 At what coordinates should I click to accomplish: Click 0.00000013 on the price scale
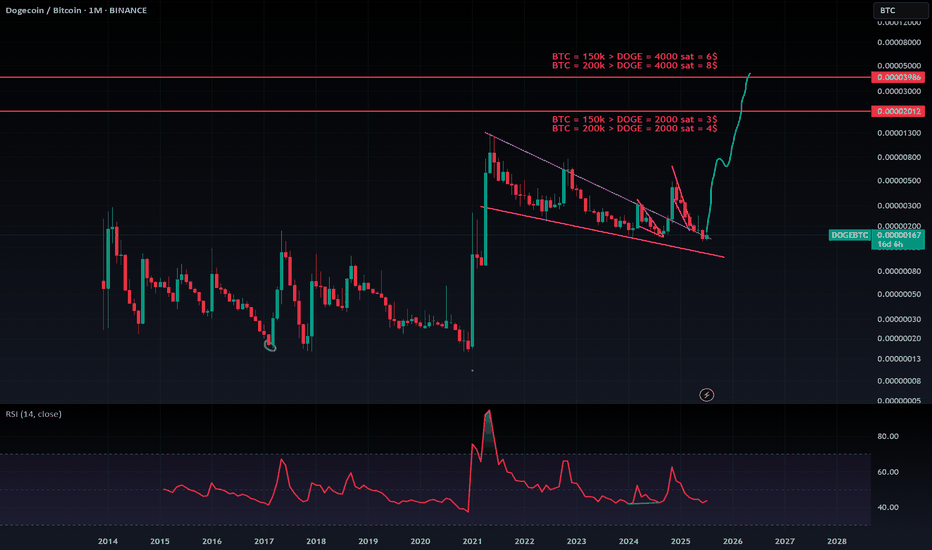pos(899,359)
